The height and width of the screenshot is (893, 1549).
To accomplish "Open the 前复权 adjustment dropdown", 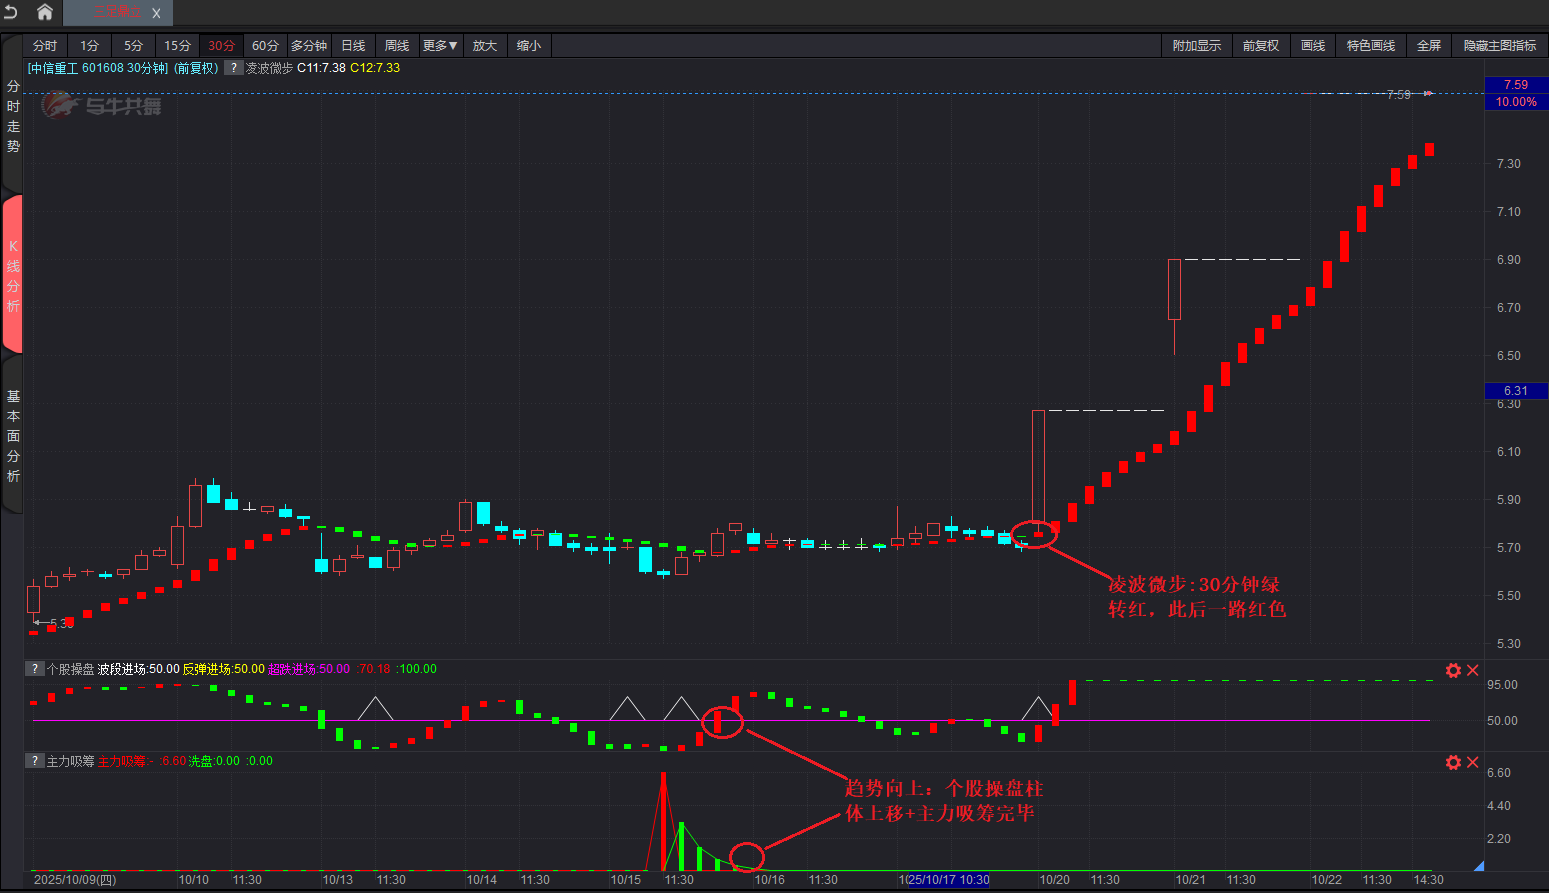I will pyautogui.click(x=1260, y=46).
